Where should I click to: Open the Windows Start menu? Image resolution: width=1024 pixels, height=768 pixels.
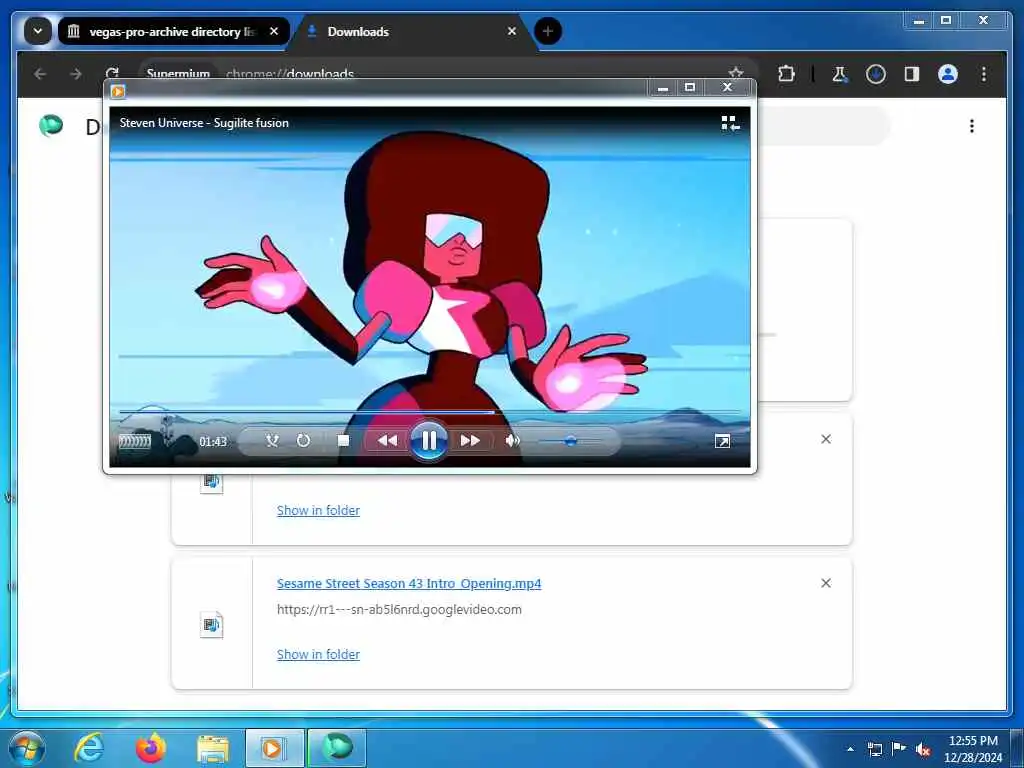(27, 747)
